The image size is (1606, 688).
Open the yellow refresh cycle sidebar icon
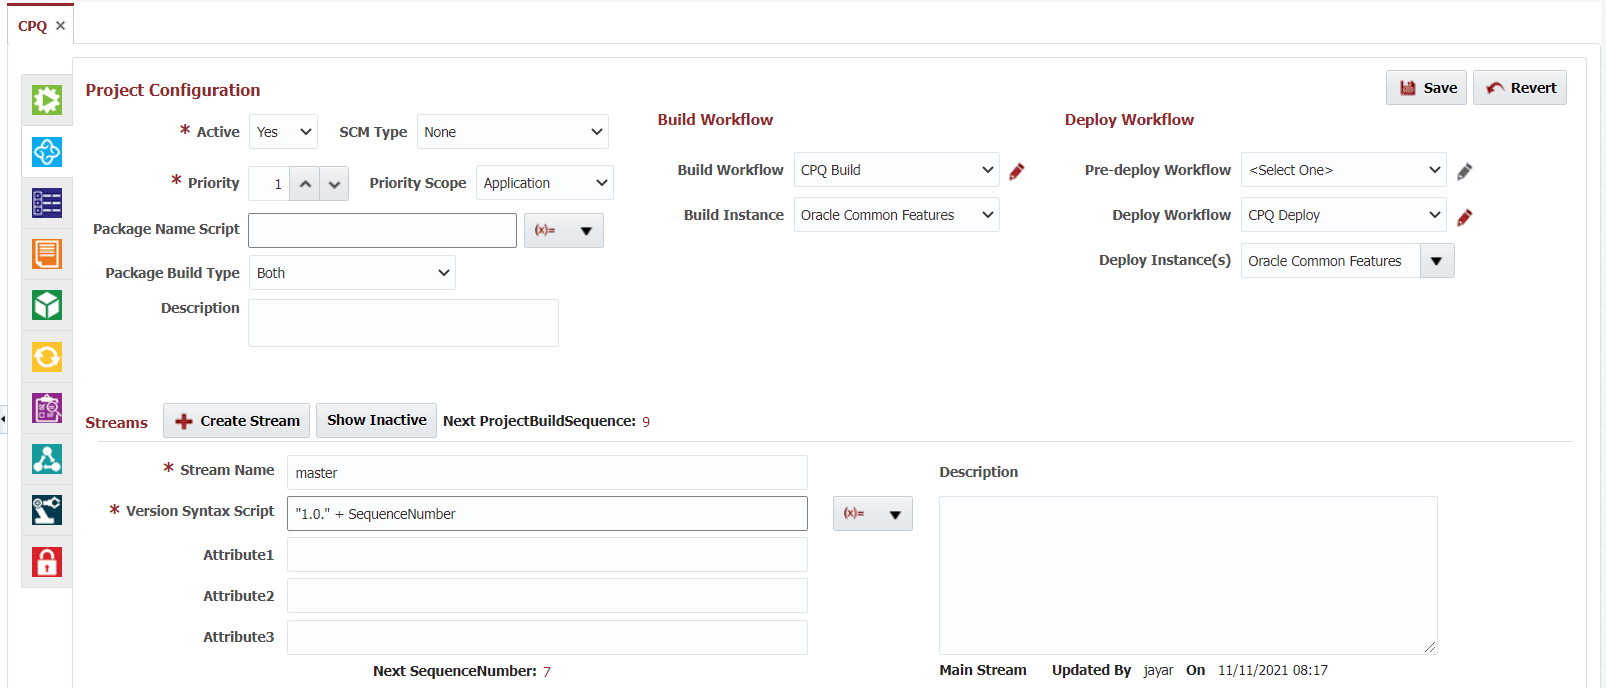pos(47,357)
